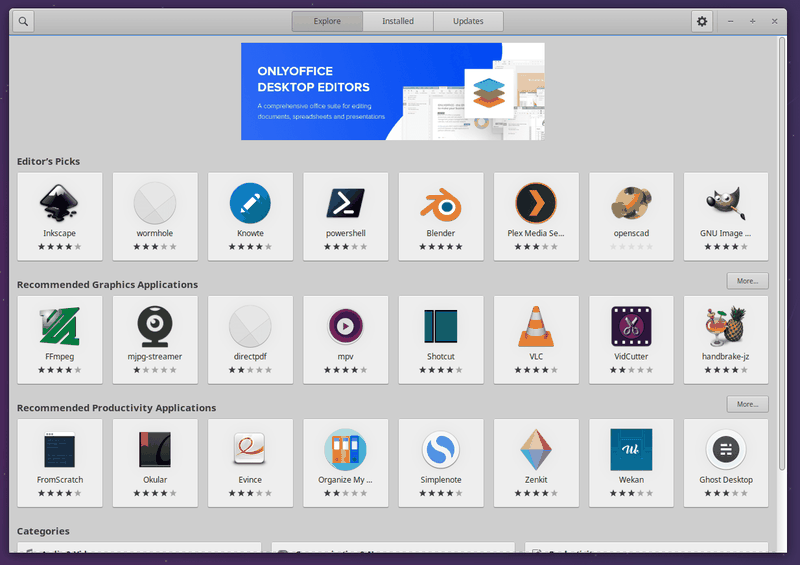Open the Shotcut app icon

click(441, 326)
